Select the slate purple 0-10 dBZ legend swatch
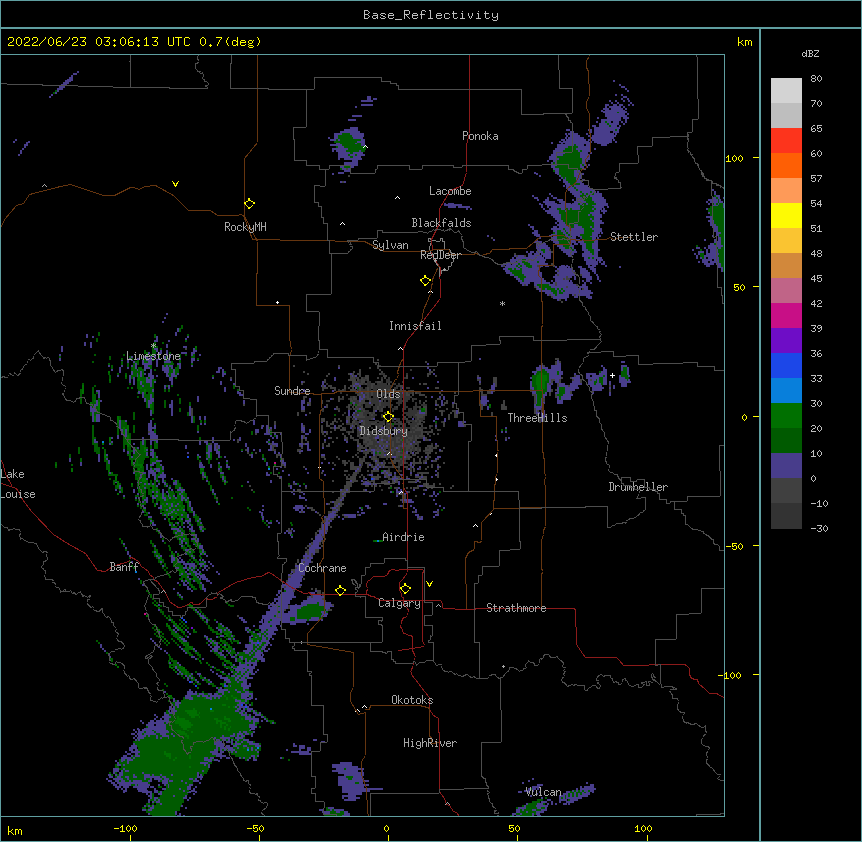 point(786,466)
